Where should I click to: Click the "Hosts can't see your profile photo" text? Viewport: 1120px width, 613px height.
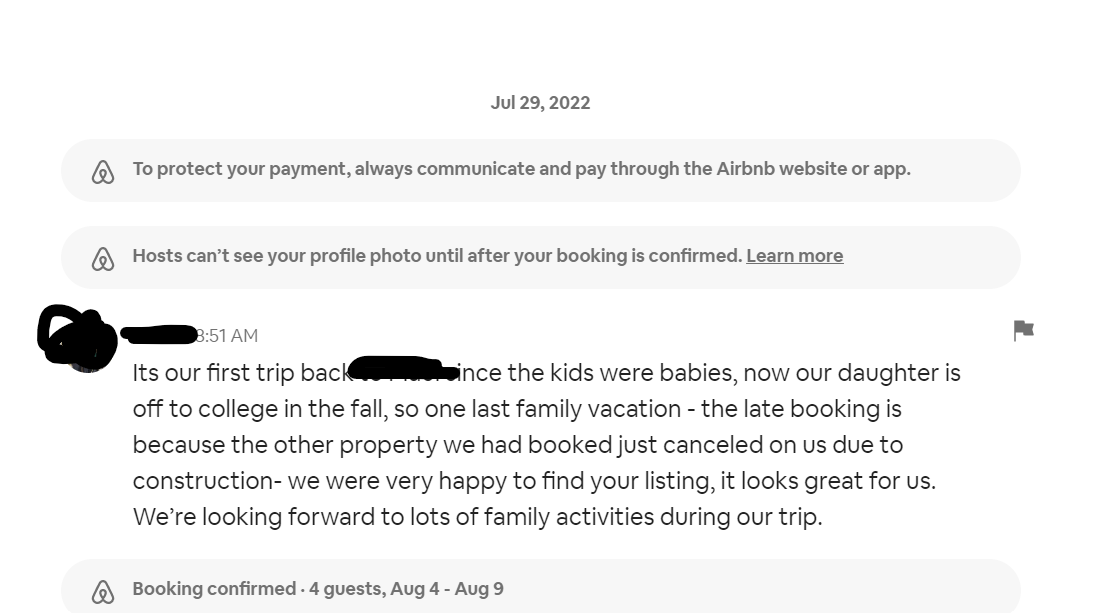[x=437, y=256]
